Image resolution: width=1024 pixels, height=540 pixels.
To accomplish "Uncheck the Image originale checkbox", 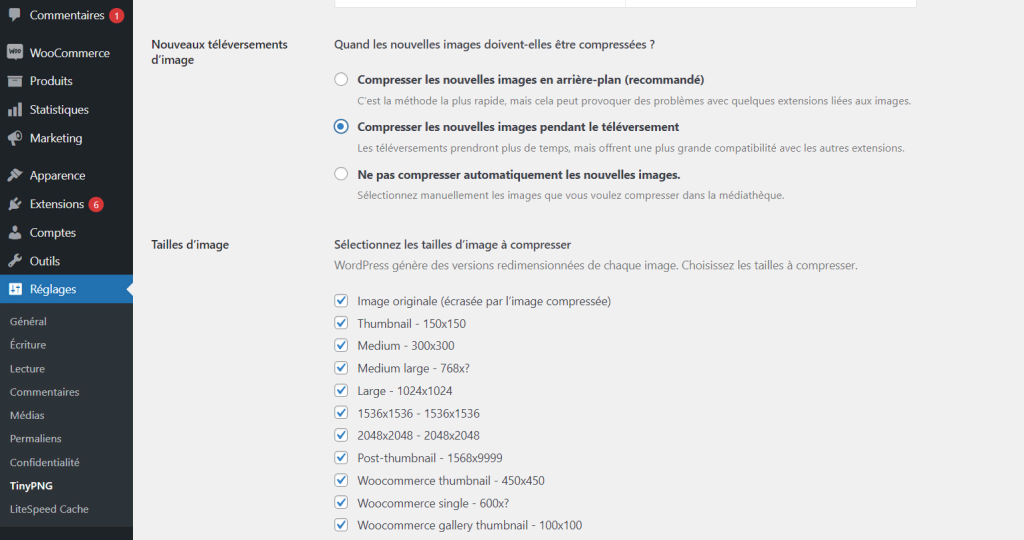I will (x=341, y=300).
